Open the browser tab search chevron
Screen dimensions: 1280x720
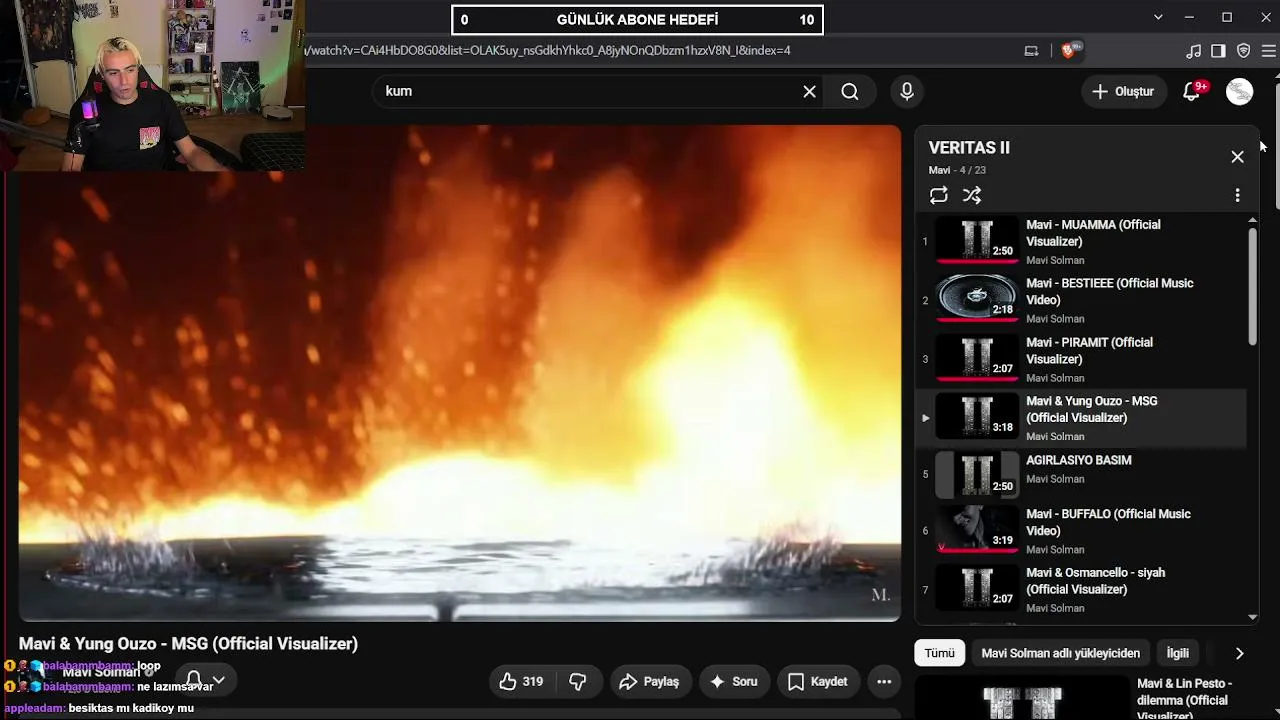pyautogui.click(x=1158, y=17)
